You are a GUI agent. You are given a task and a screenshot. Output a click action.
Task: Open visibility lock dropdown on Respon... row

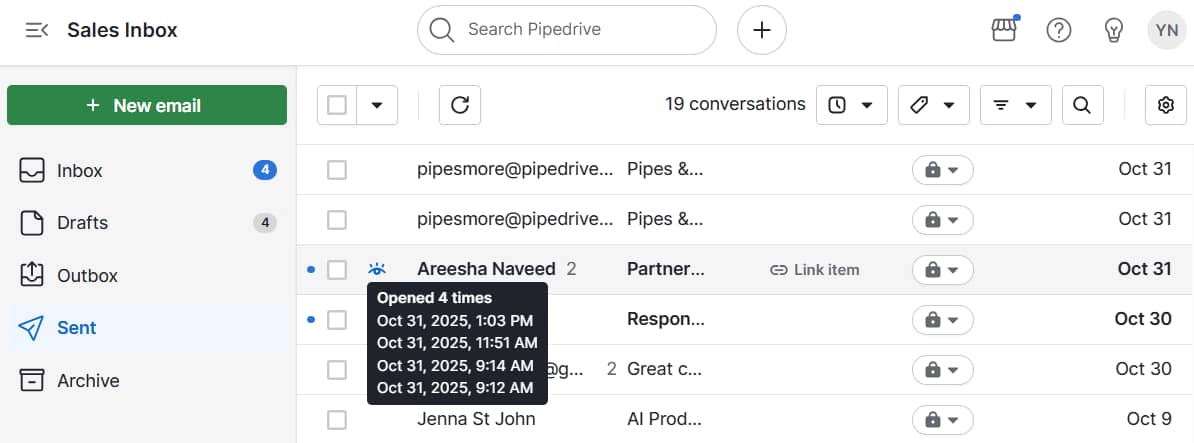pos(943,320)
